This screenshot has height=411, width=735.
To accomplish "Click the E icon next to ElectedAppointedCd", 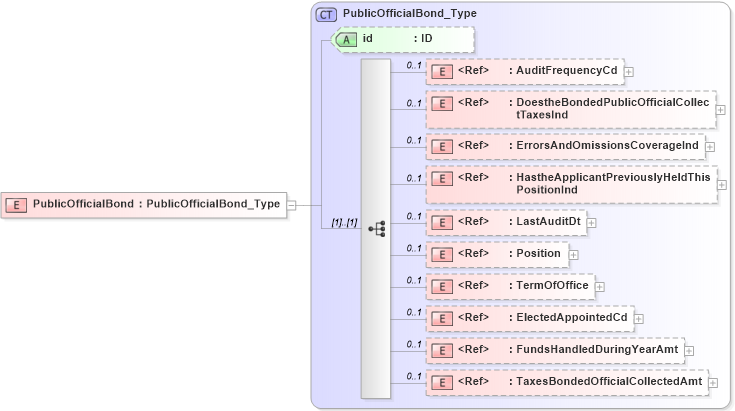I will (440, 318).
